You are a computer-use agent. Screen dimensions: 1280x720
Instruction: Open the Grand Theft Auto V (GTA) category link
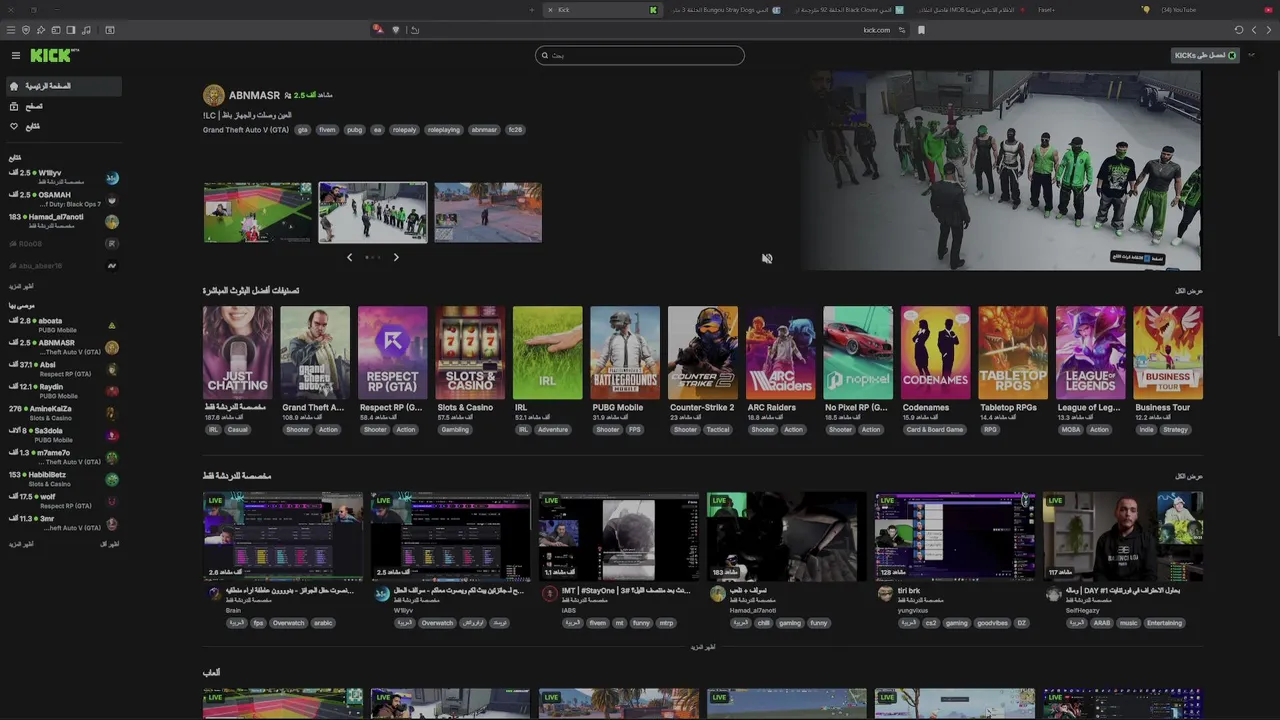click(x=246, y=130)
